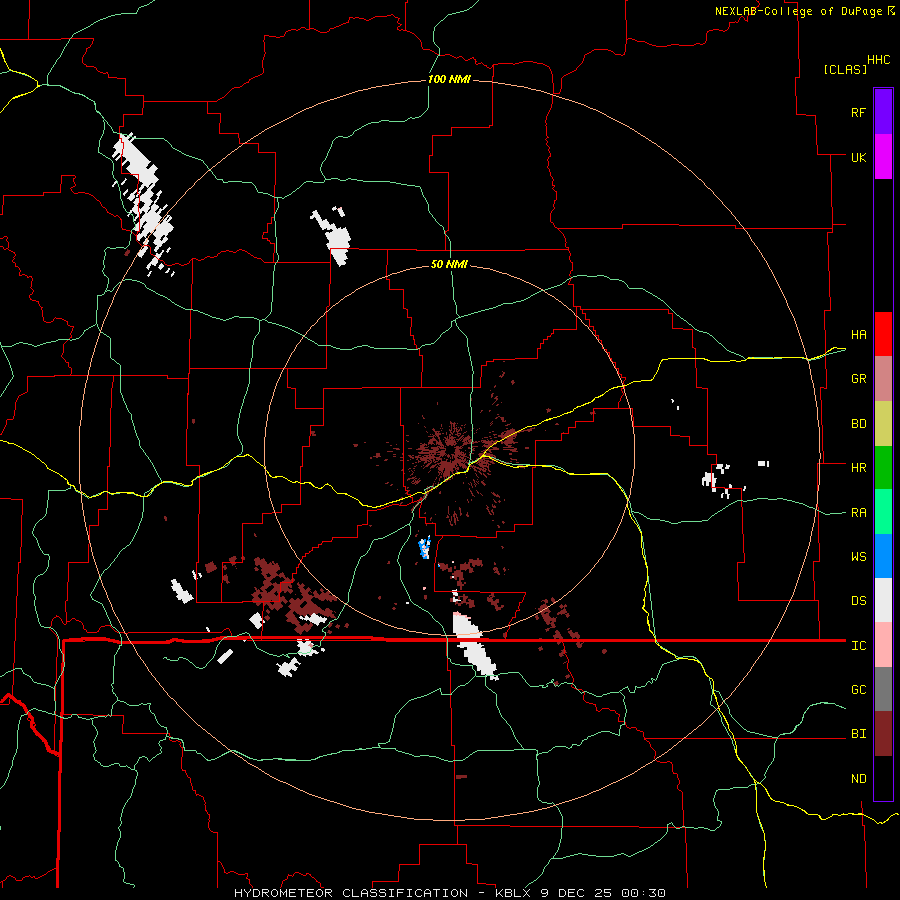Viewport: 900px width, 900px height.
Task: Click the GC gray legend swatch
Action: click(883, 689)
